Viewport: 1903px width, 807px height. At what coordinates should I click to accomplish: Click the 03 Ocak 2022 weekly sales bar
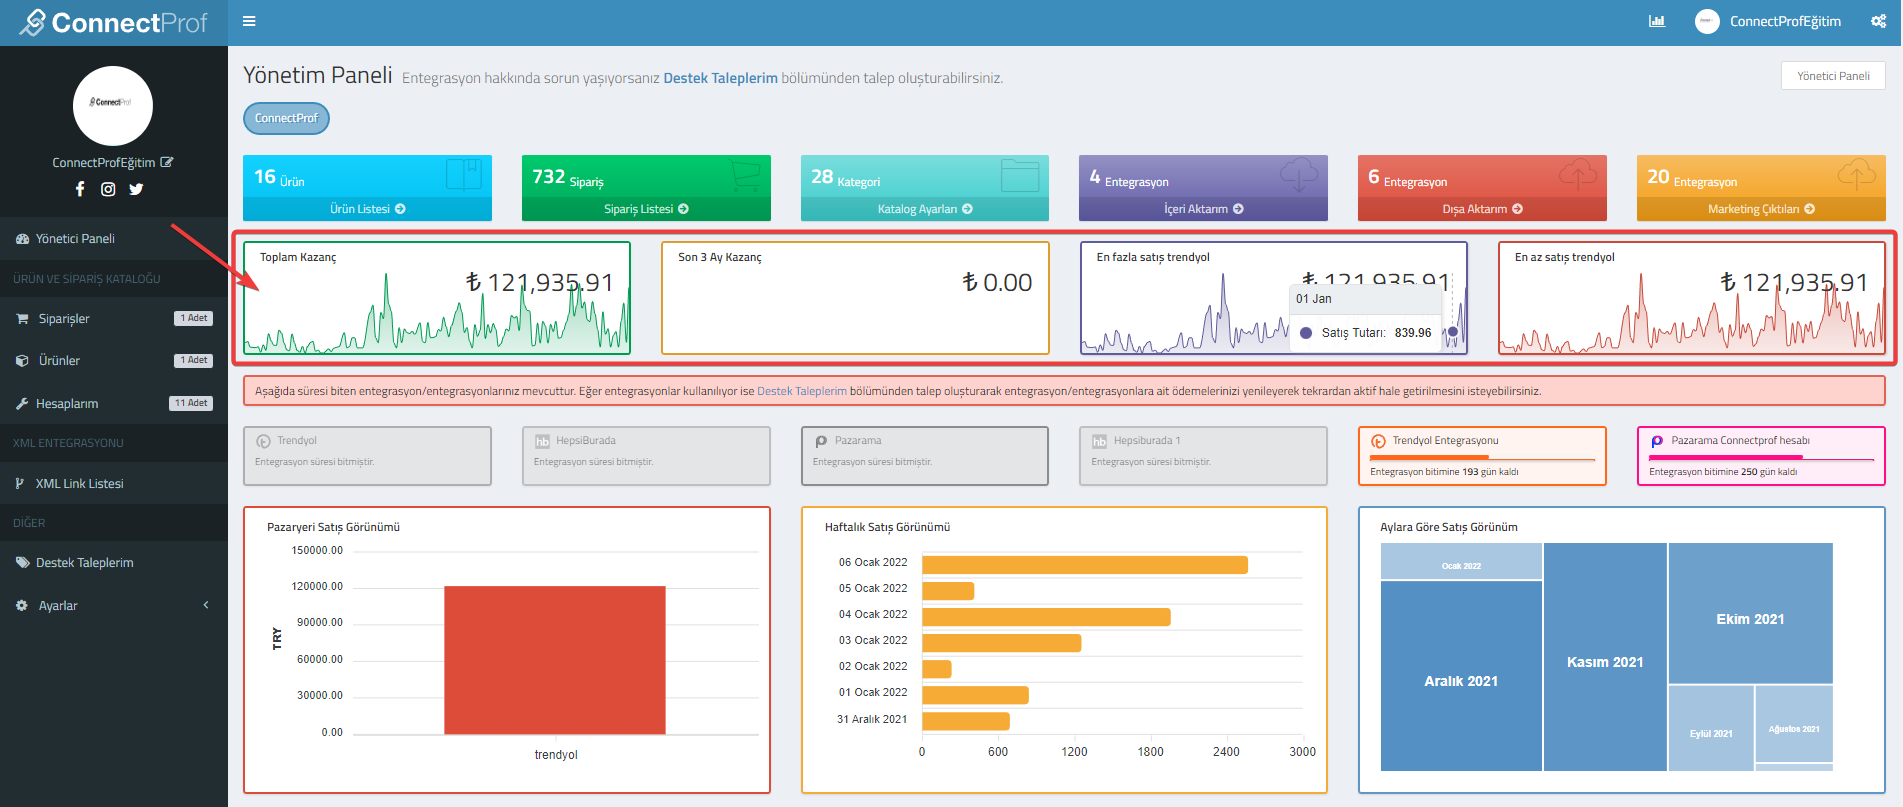(x=1002, y=643)
